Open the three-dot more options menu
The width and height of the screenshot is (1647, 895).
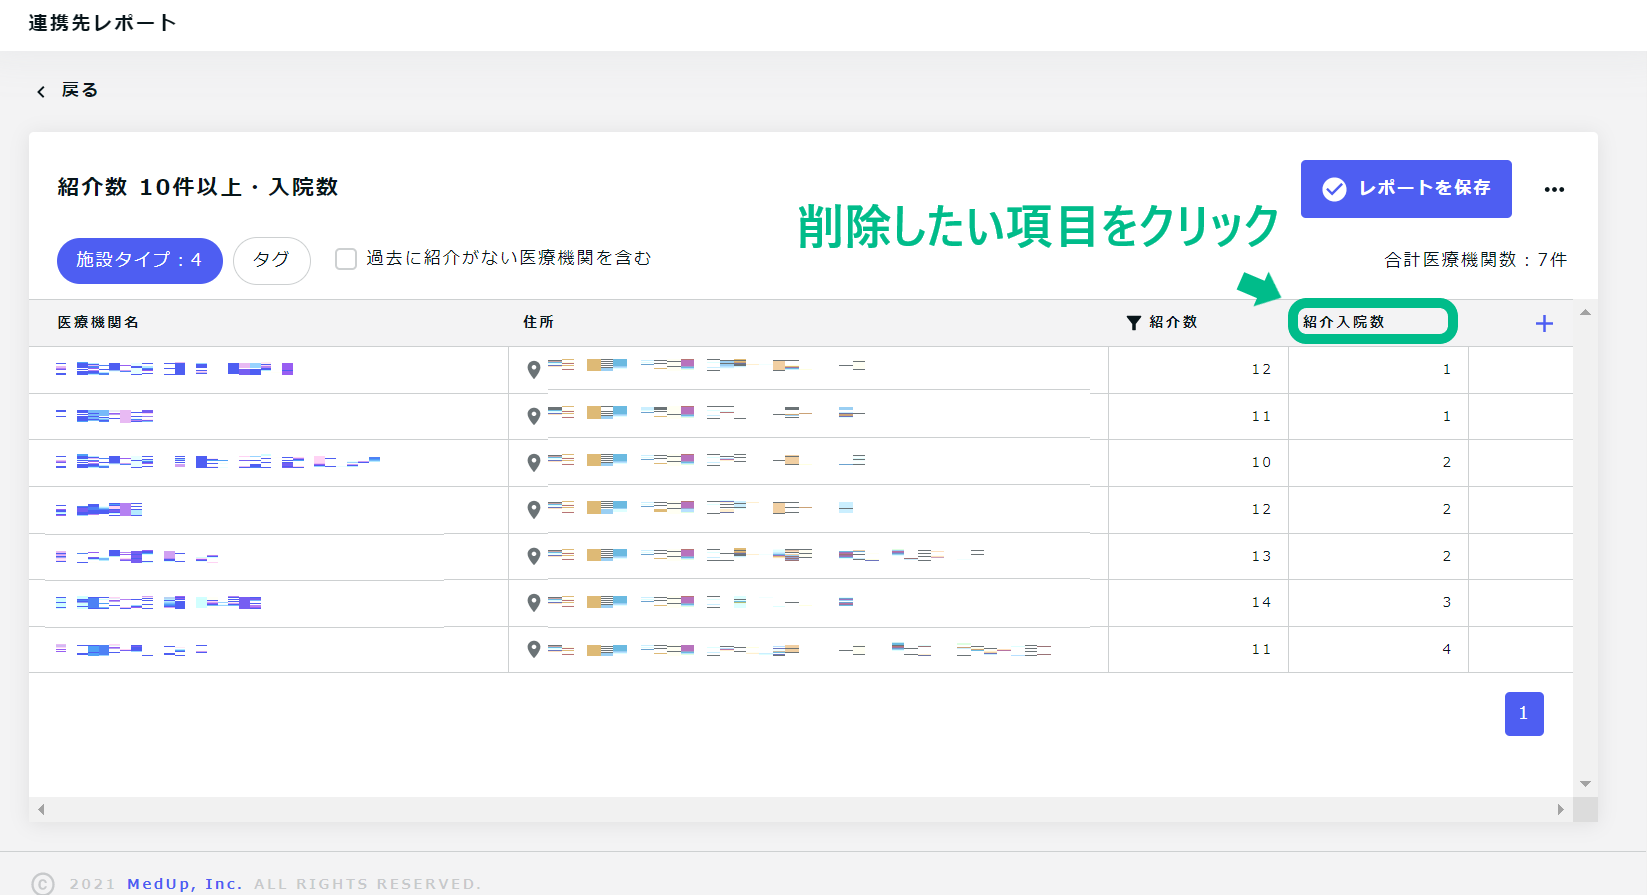[1554, 189]
